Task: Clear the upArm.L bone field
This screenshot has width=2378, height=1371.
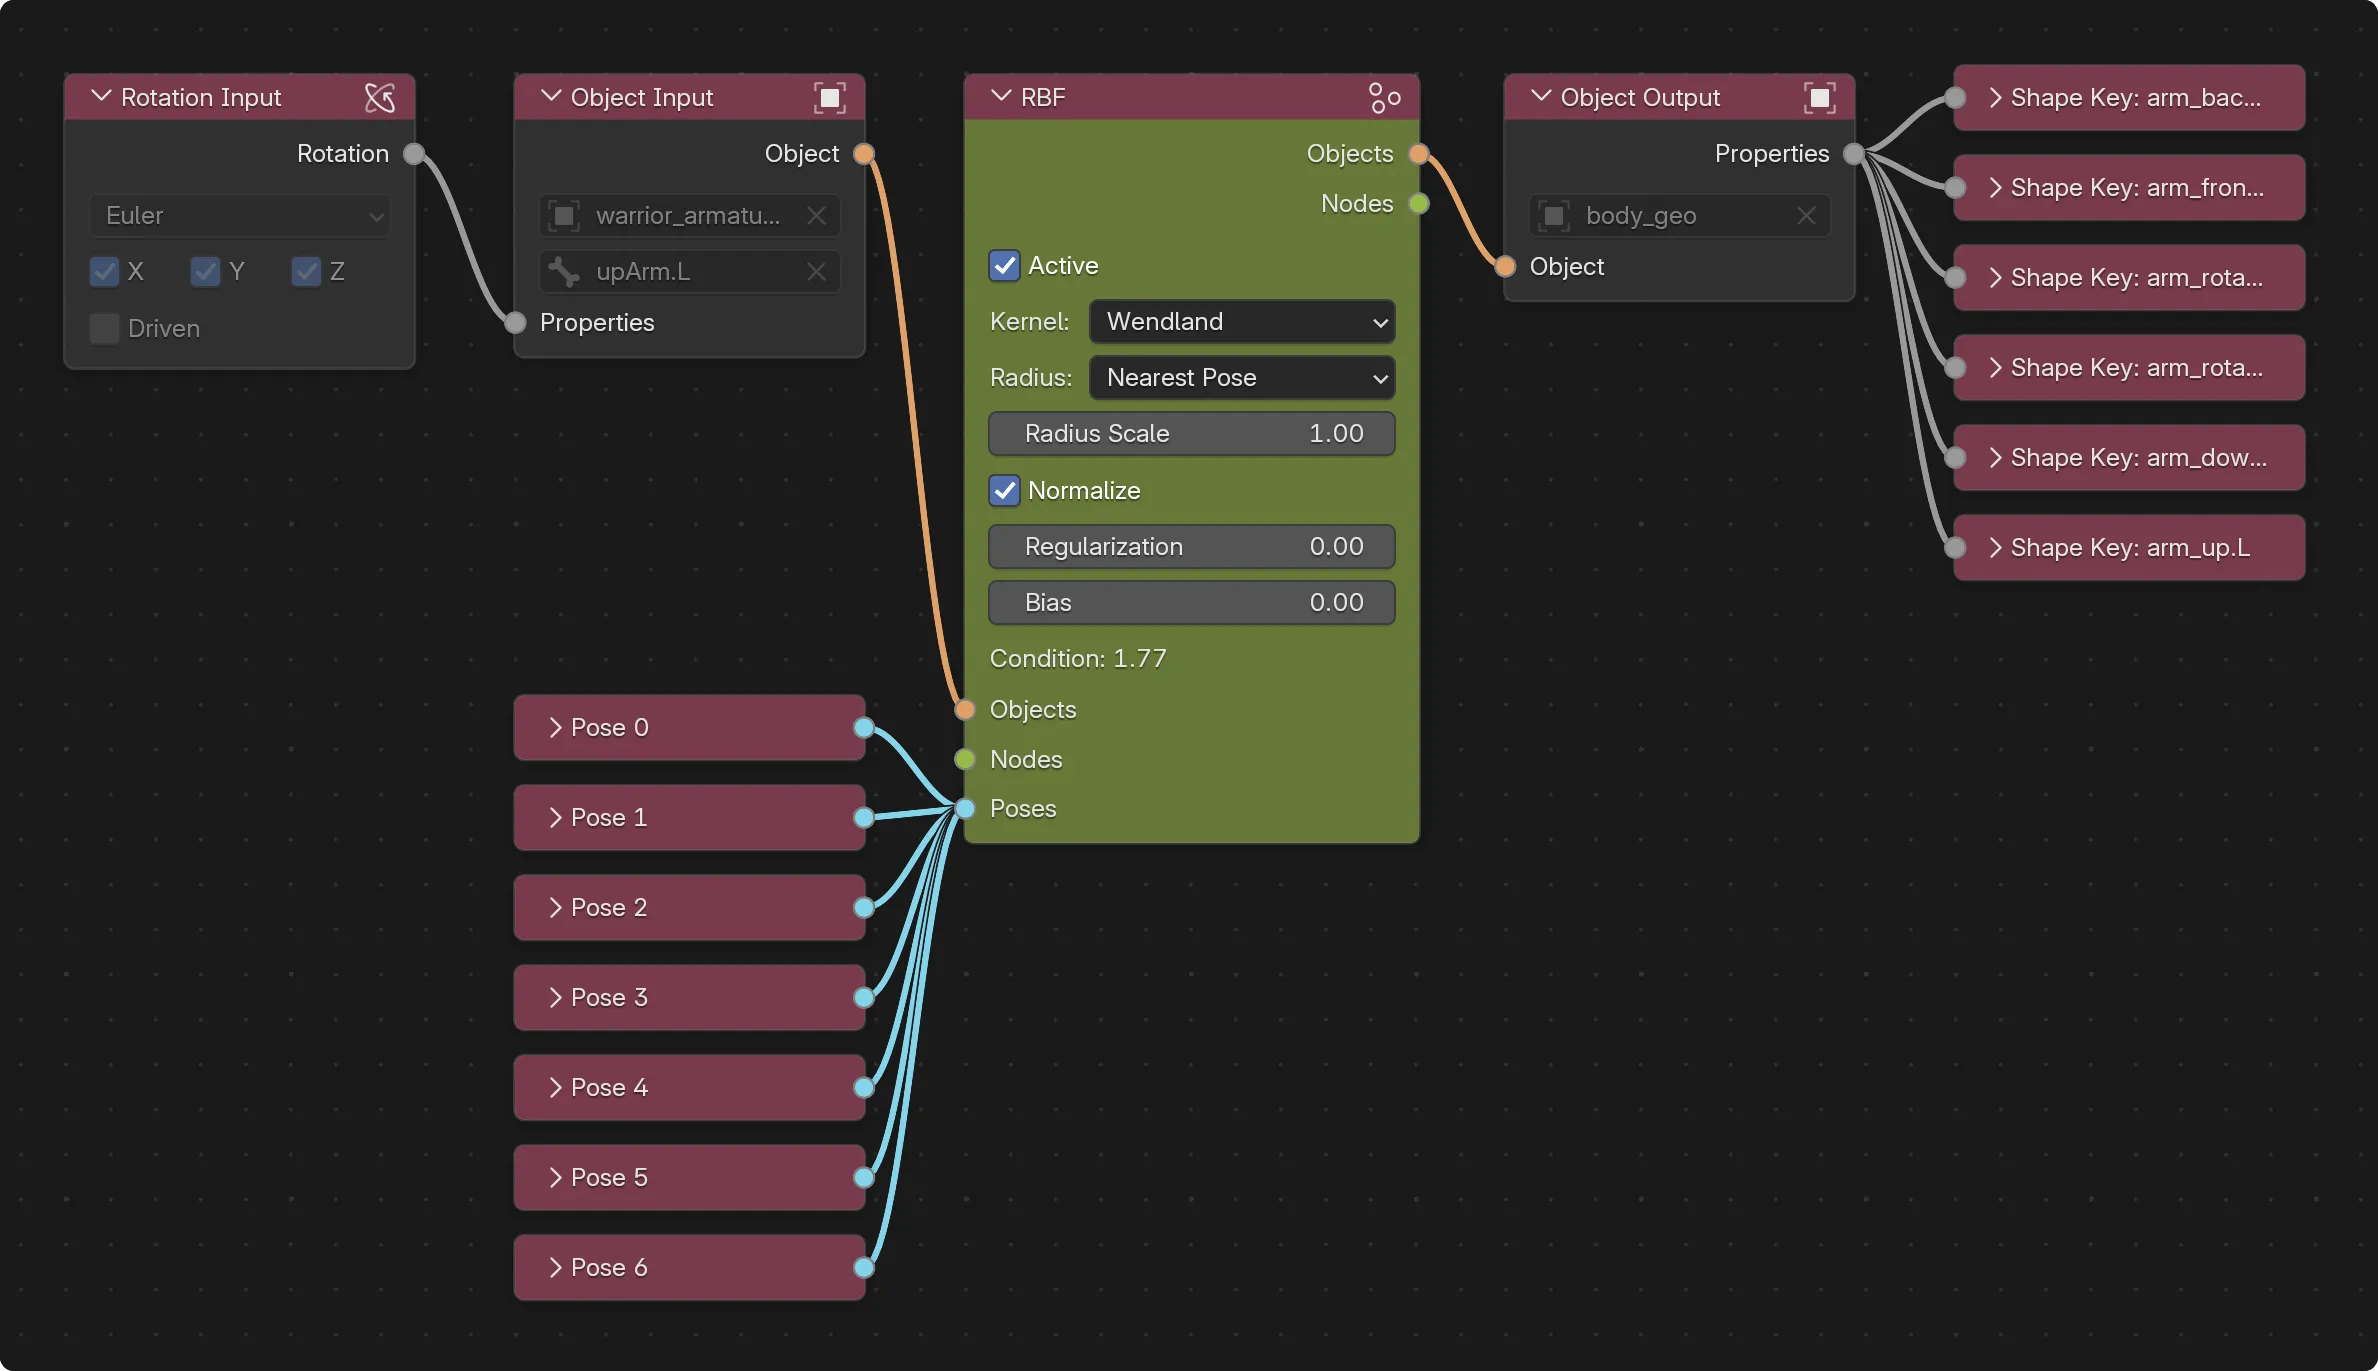Action: point(816,271)
